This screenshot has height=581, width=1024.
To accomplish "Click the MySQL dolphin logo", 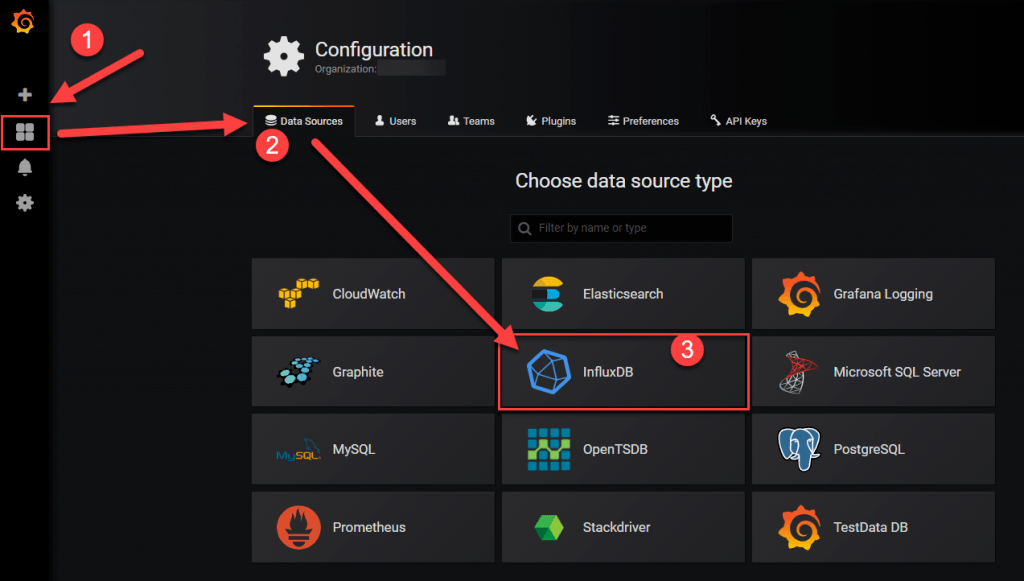I will tap(298, 449).
